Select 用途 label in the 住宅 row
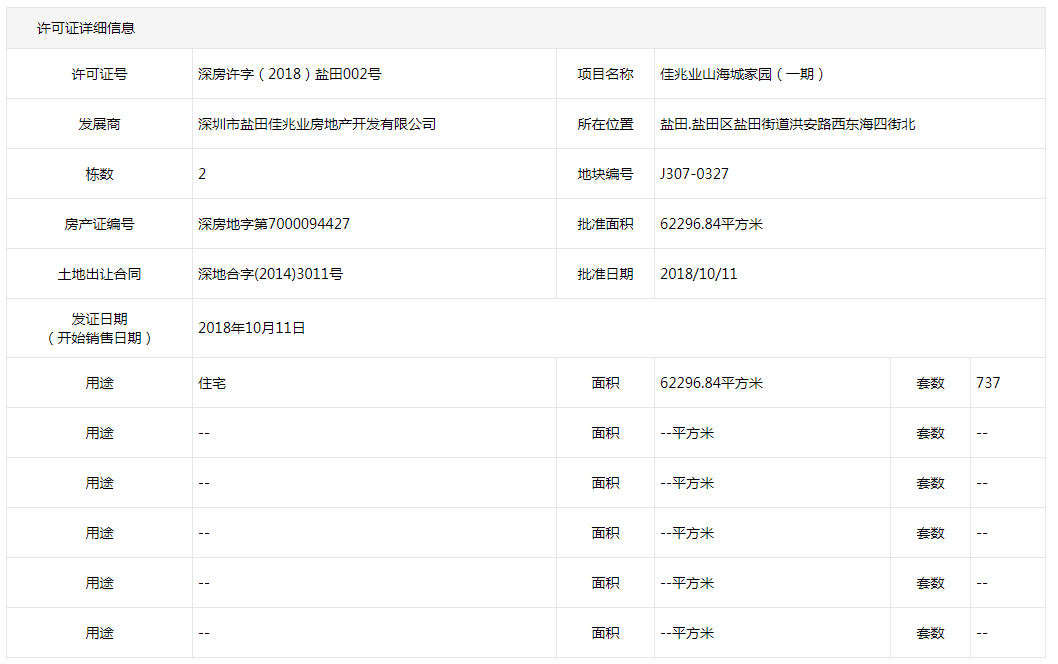The image size is (1058, 664). pyautogui.click(x=99, y=383)
